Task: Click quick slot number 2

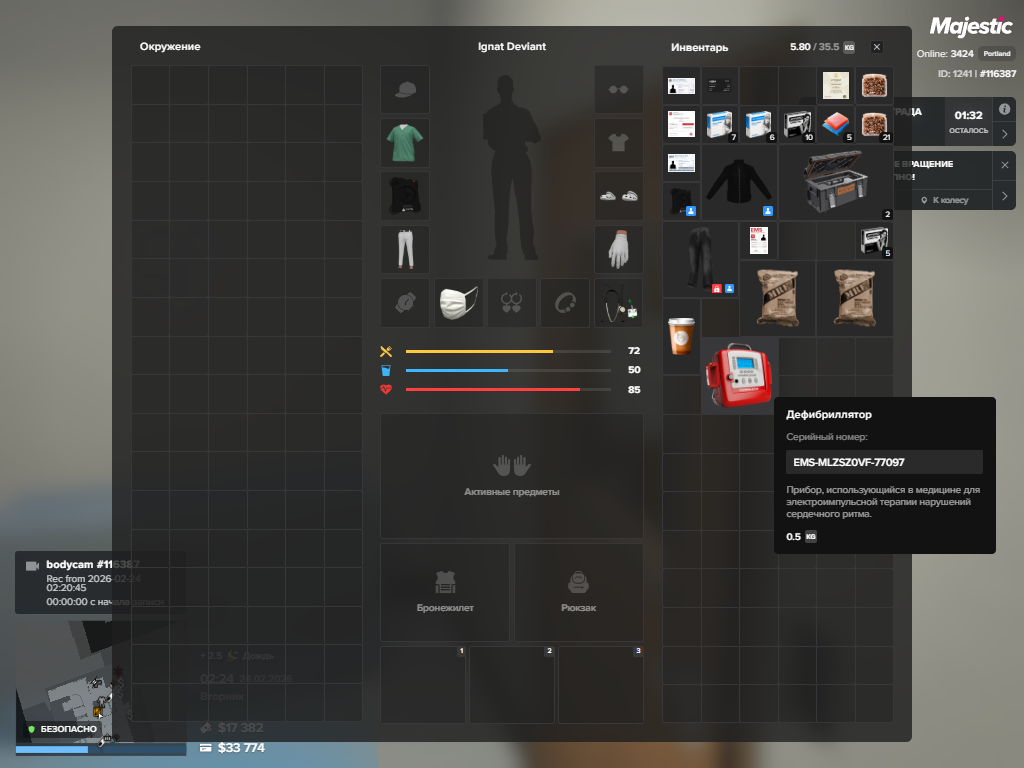Action: (511, 684)
